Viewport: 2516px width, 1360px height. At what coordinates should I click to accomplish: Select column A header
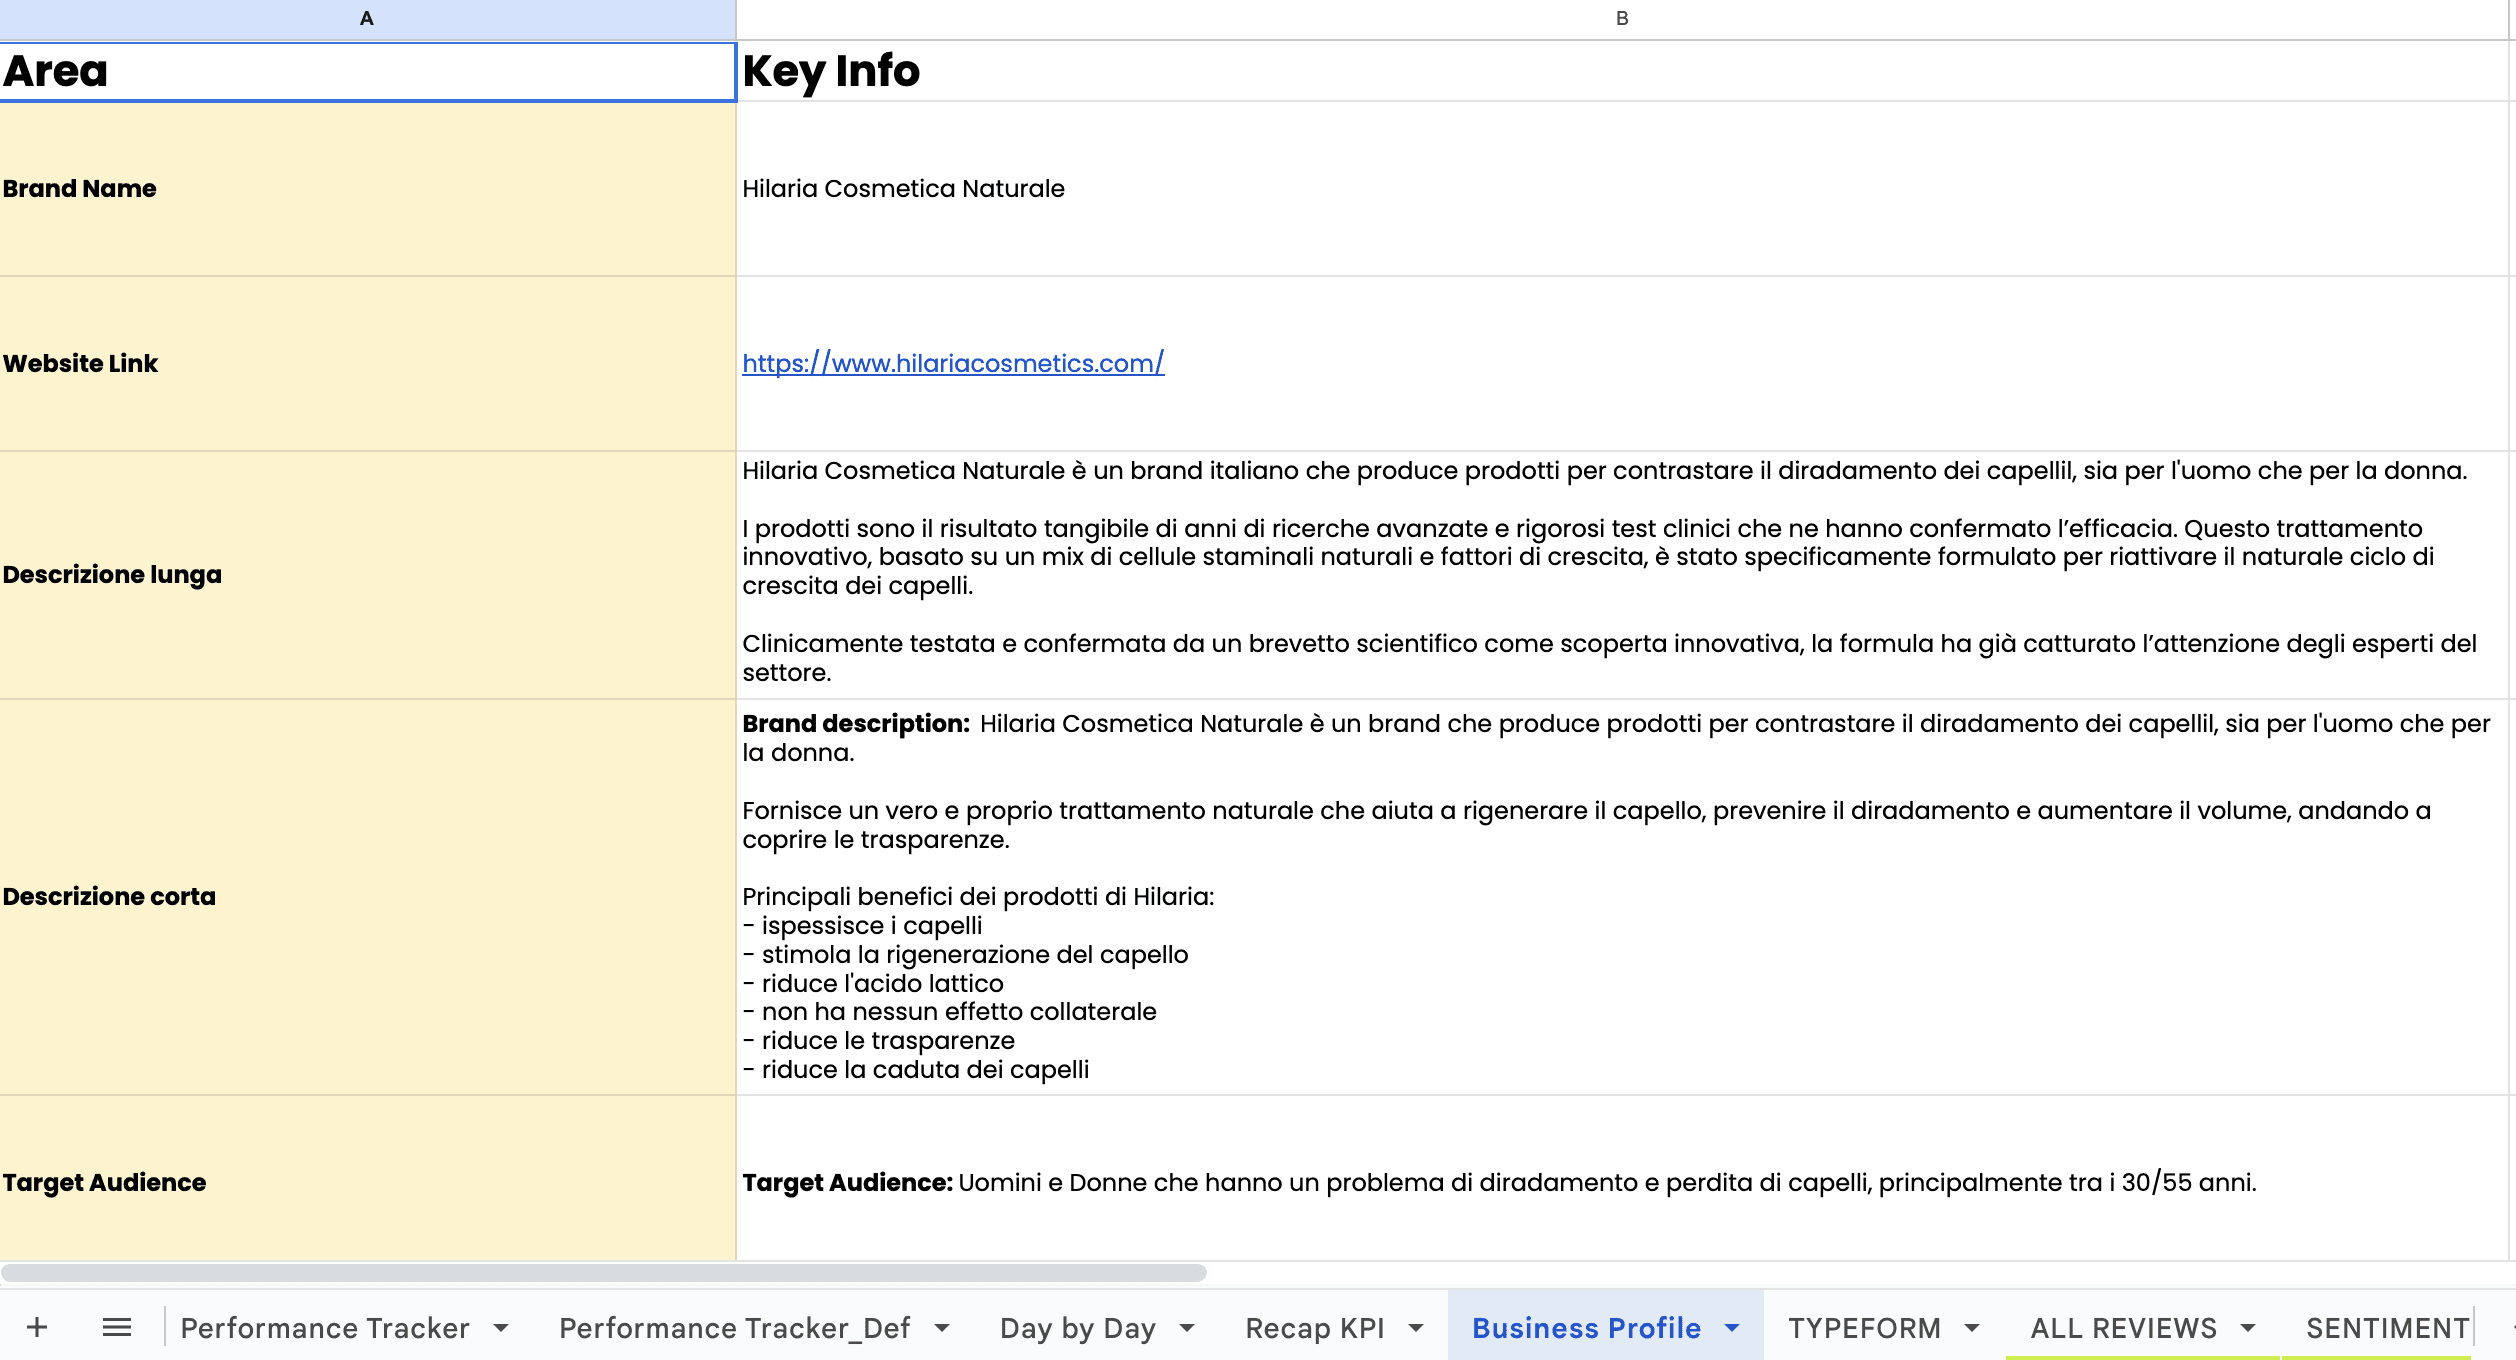pyautogui.click(x=367, y=19)
